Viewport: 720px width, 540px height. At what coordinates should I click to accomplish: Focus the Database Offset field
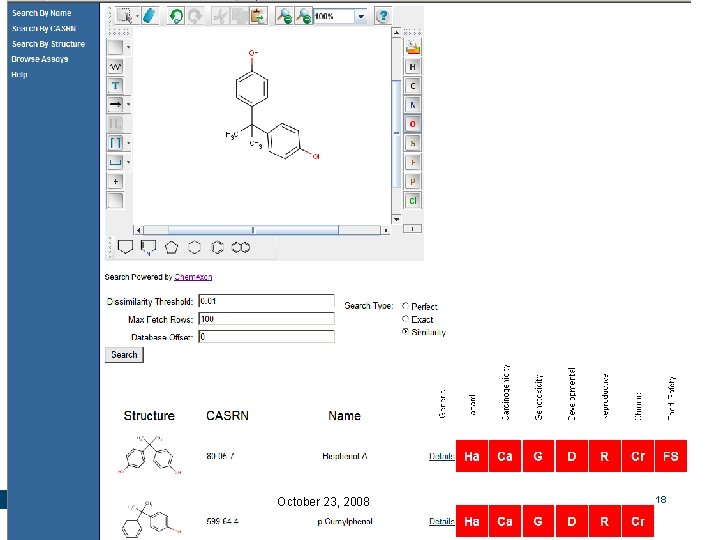coord(266,337)
